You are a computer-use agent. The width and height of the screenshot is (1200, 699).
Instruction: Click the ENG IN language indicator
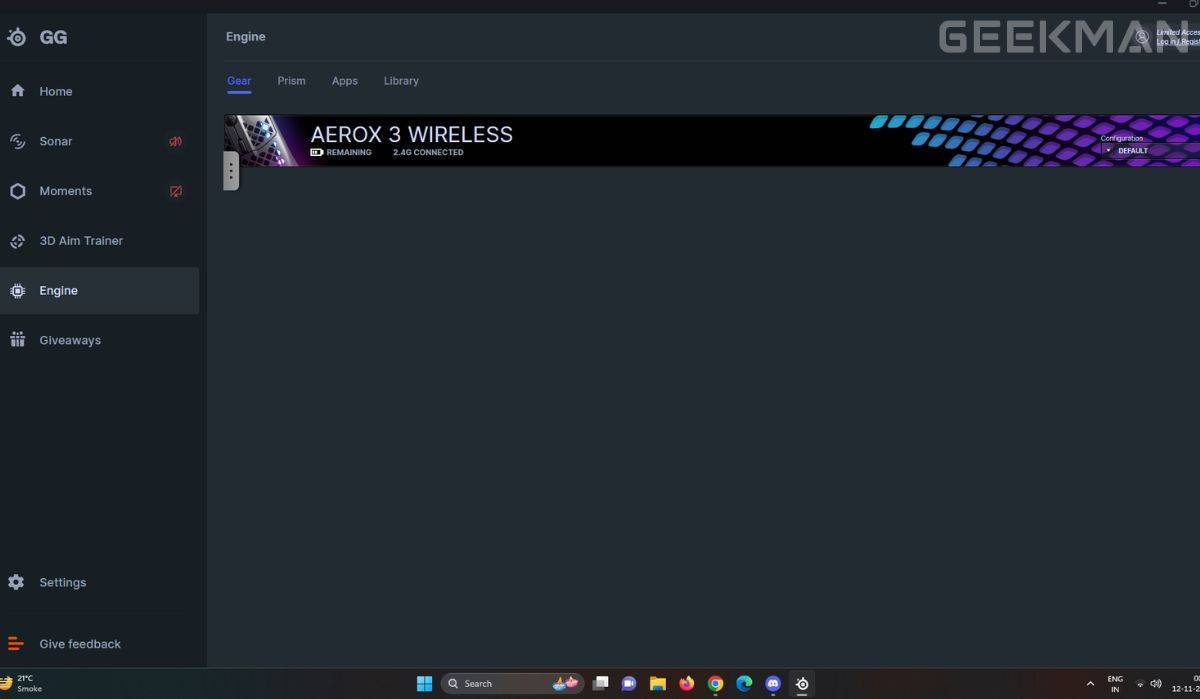1115,684
